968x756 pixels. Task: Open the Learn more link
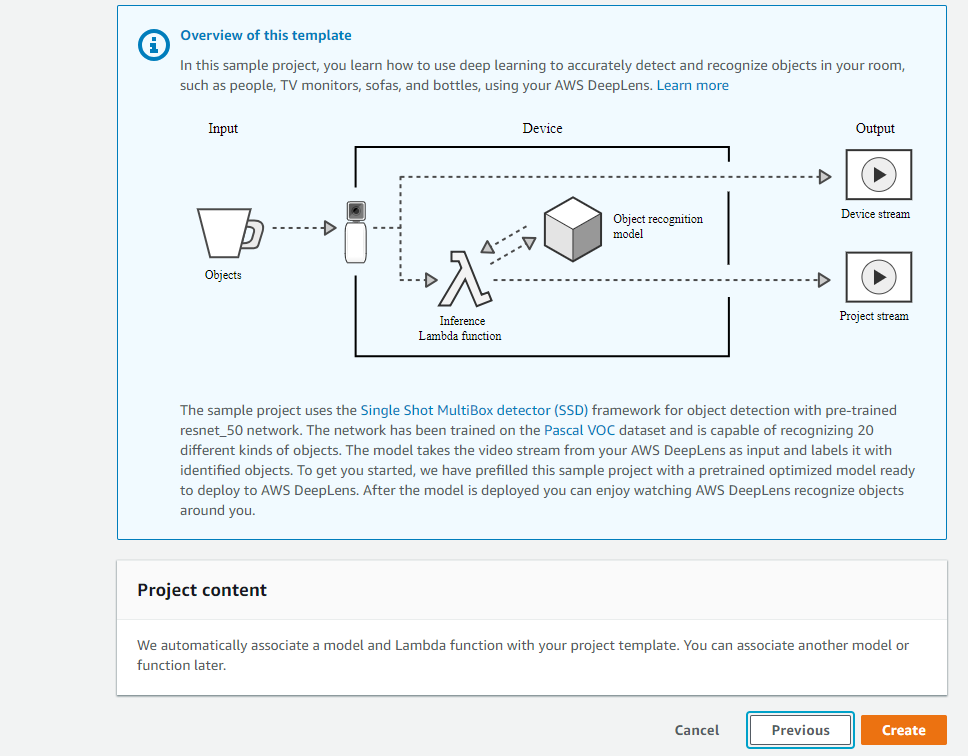tap(692, 86)
